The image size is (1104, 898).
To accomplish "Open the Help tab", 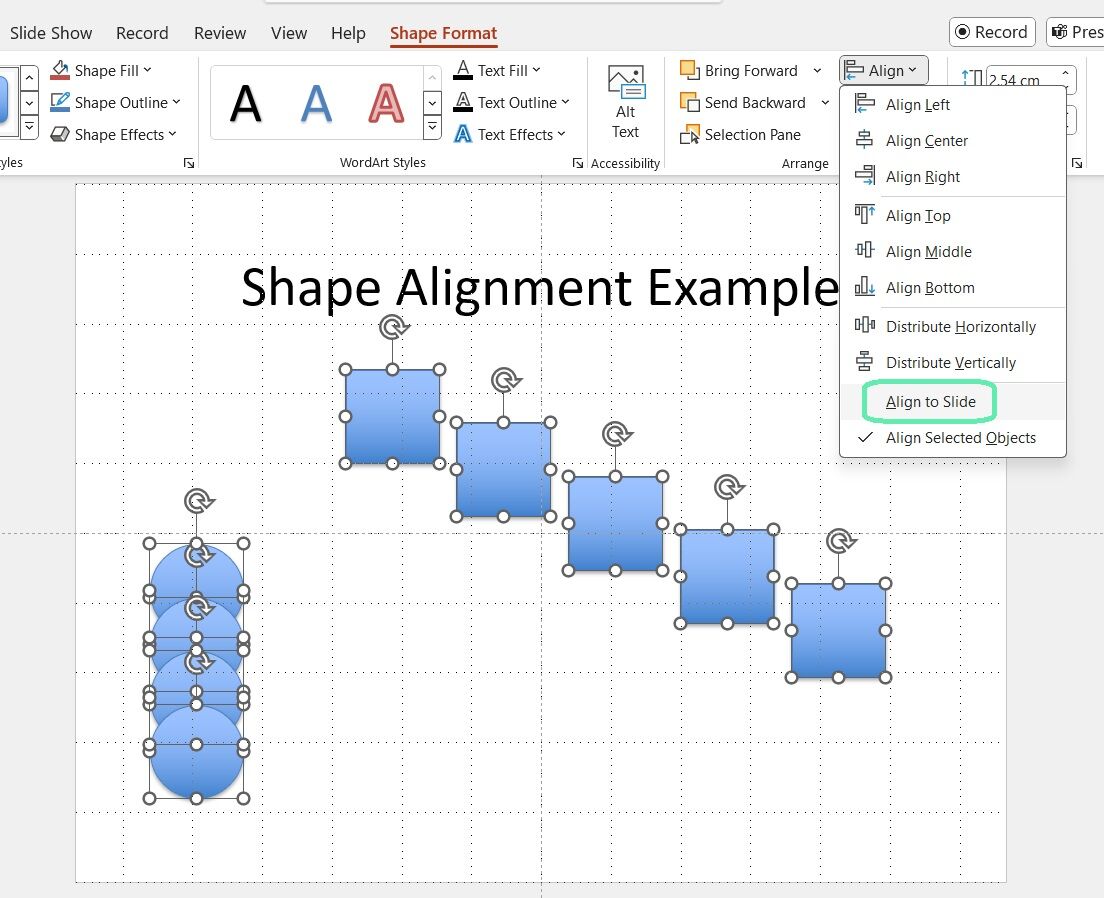I will tap(348, 33).
